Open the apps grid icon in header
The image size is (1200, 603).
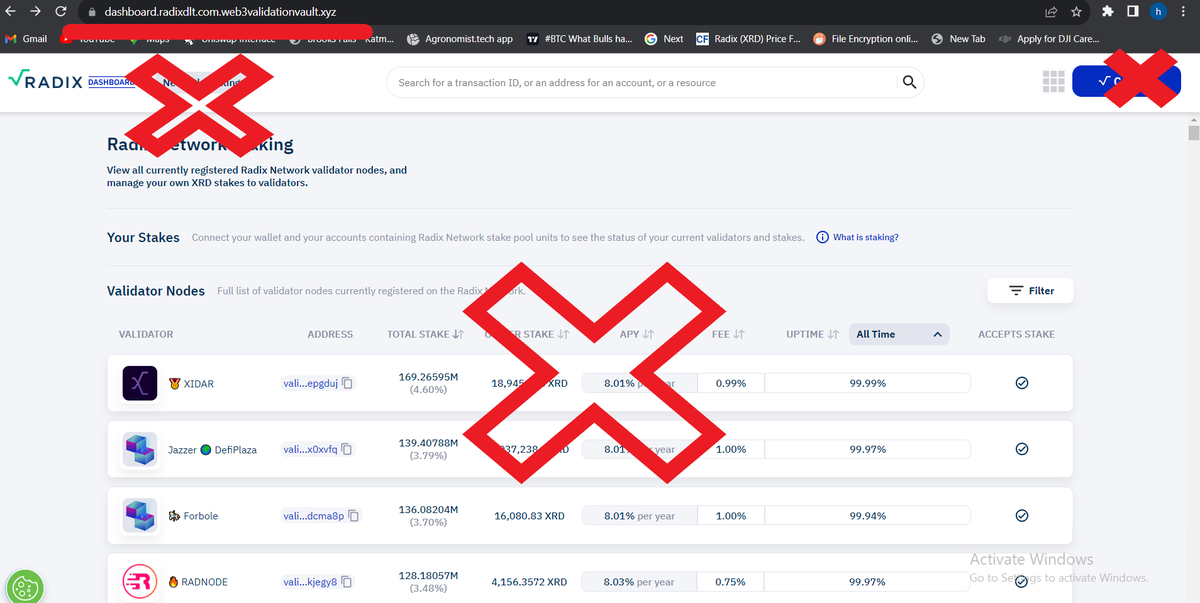click(1053, 82)
